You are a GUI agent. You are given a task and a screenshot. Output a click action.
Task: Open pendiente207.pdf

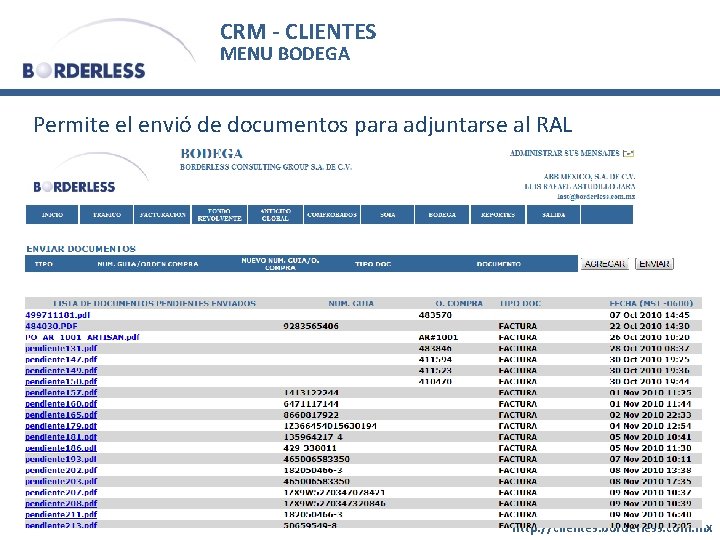(x=61, y=492)
